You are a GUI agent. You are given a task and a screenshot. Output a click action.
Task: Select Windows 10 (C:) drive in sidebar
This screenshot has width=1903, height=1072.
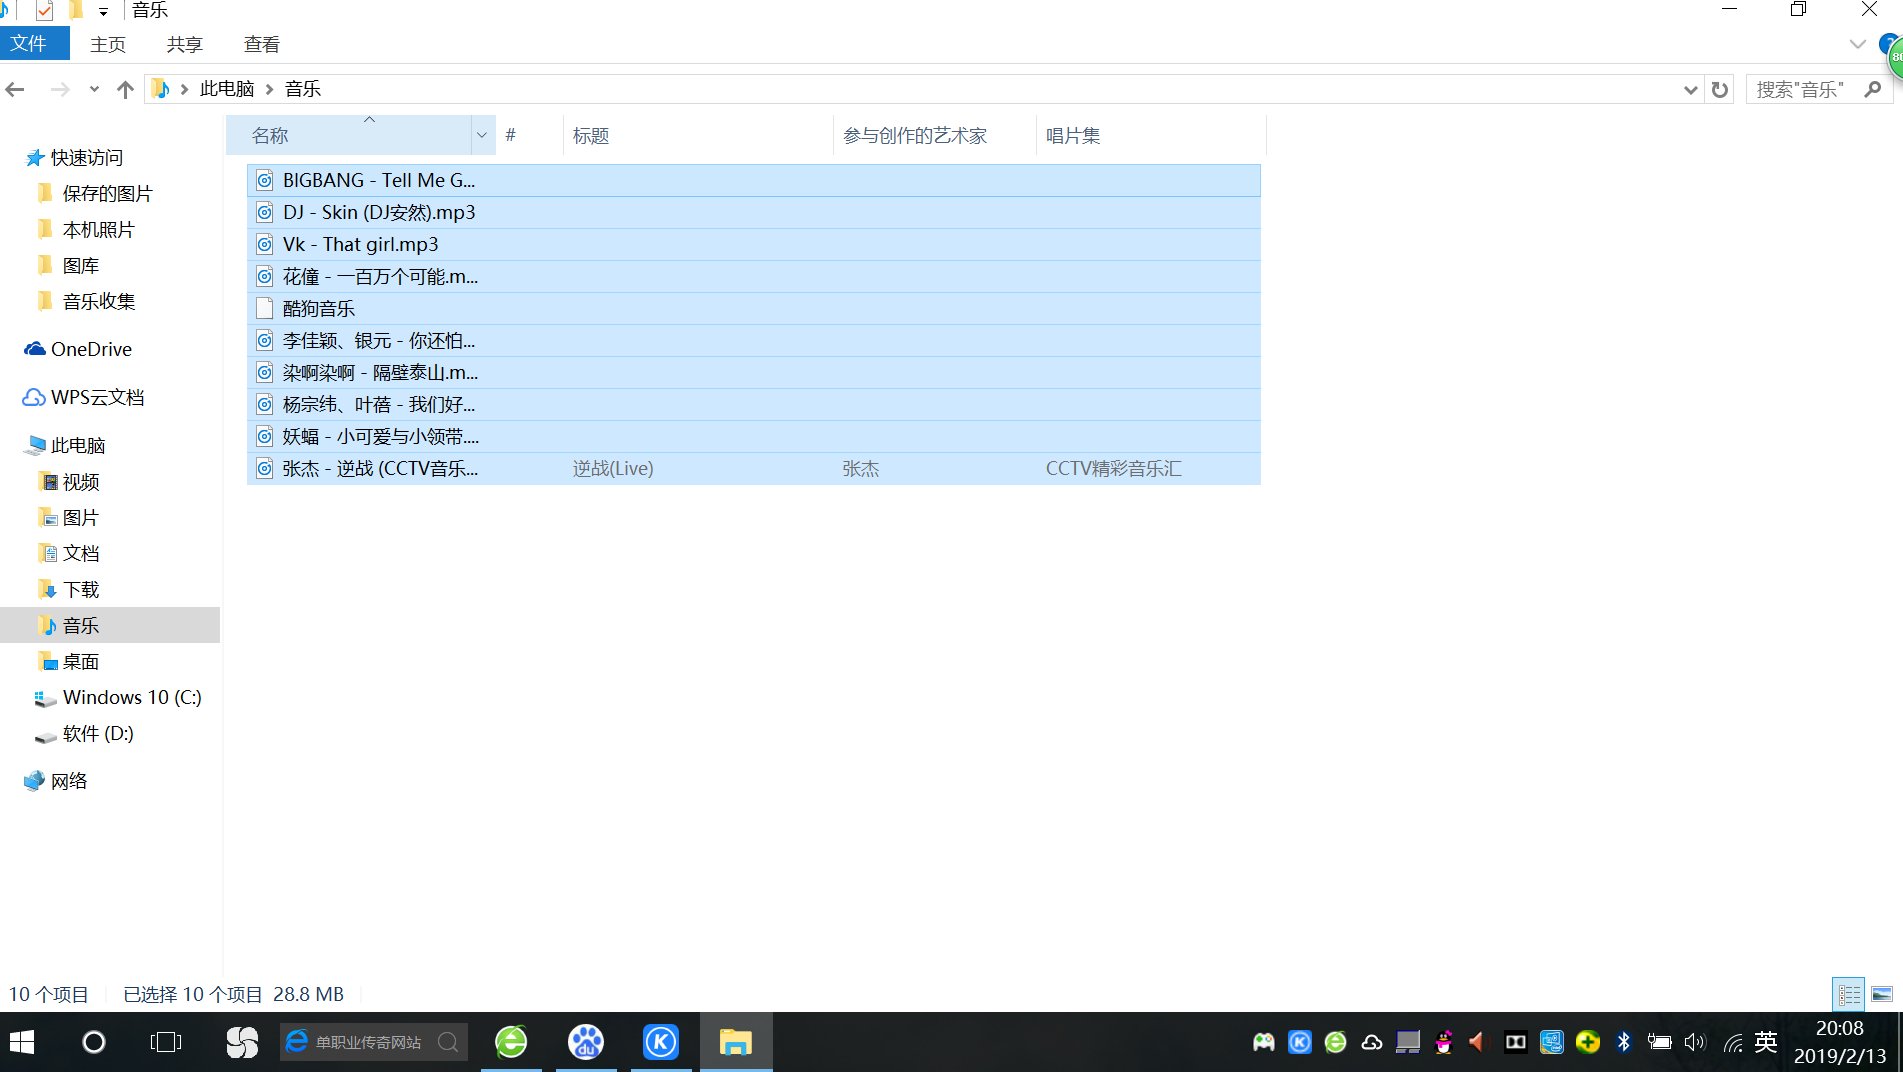(x=132, y=697)
